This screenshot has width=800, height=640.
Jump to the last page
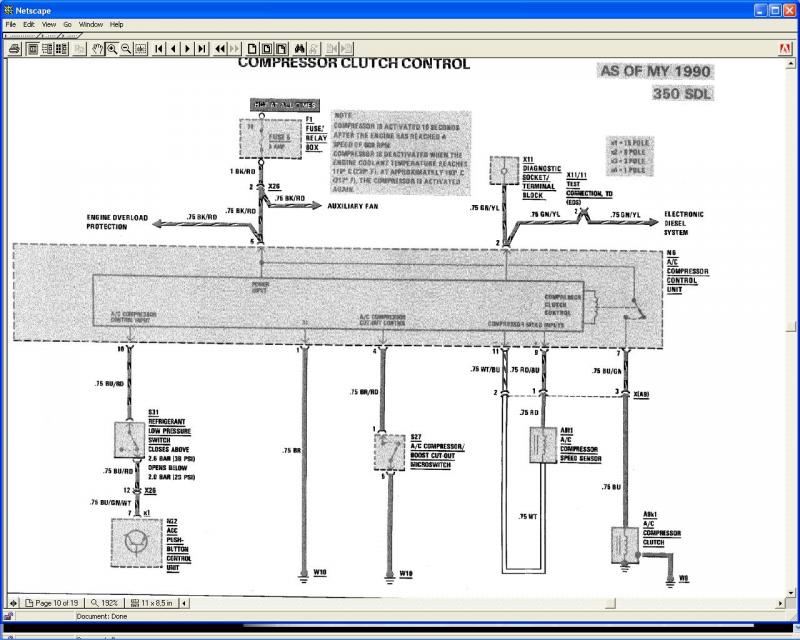202,49
